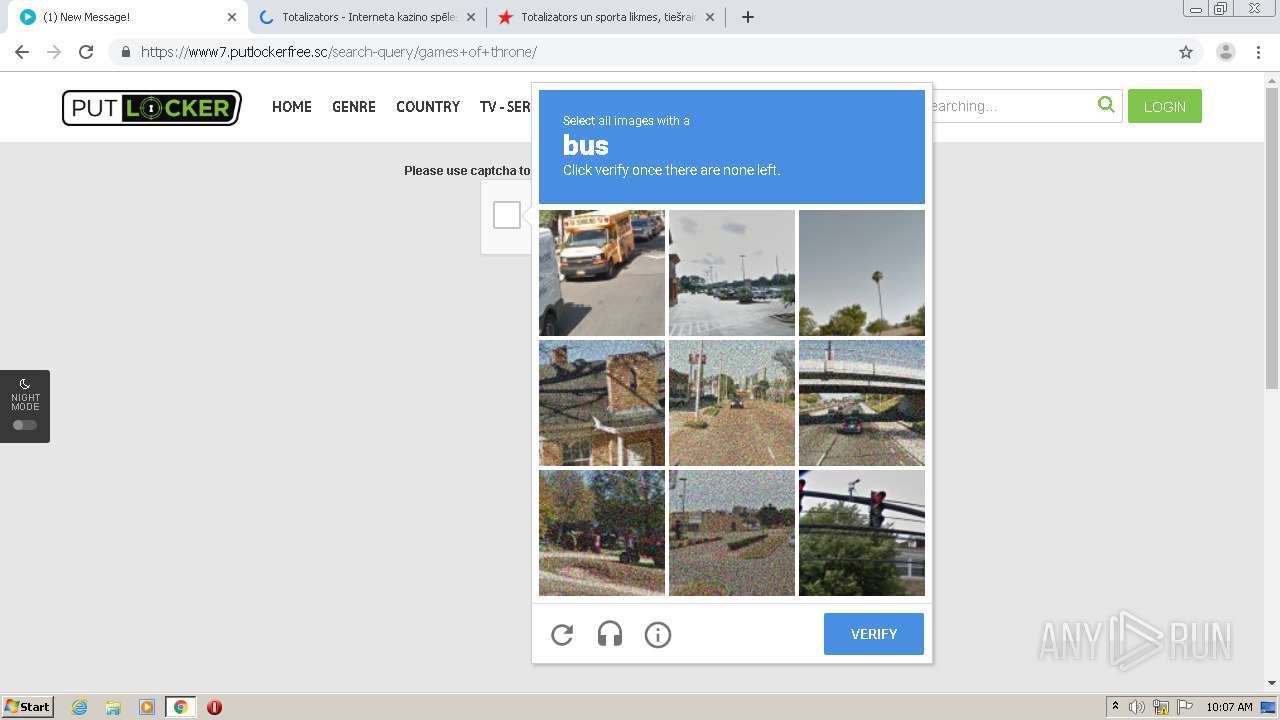Bookmark this page with the star
Viewport: 1280px width, 720px height.
1186,52
